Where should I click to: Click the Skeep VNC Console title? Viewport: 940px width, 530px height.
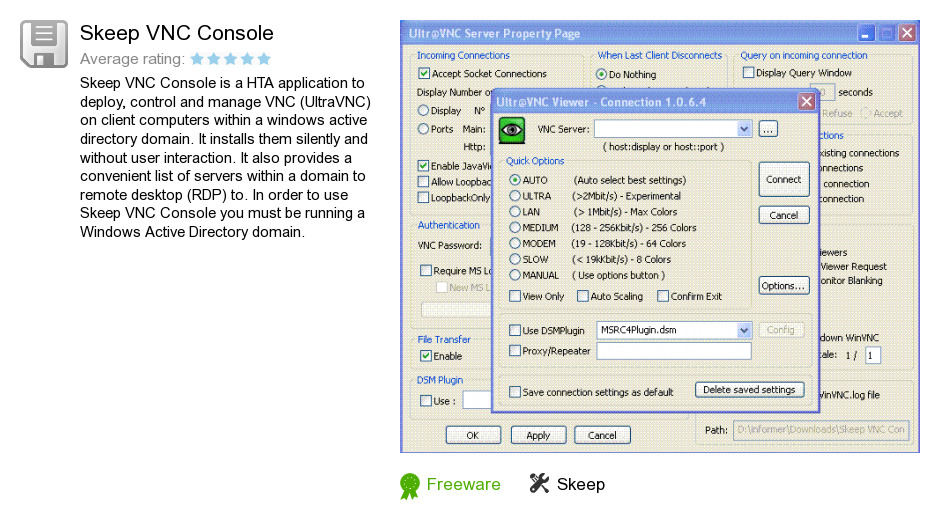[176, 33]
